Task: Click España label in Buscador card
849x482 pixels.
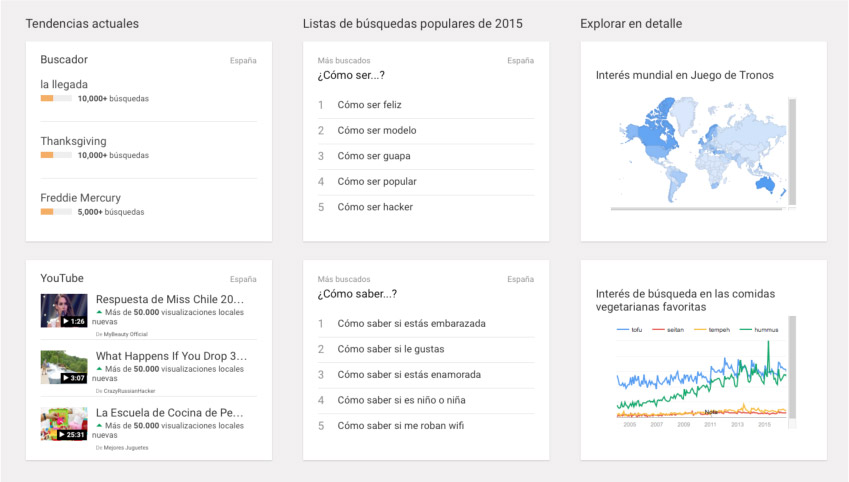Action: coord(243,61)
